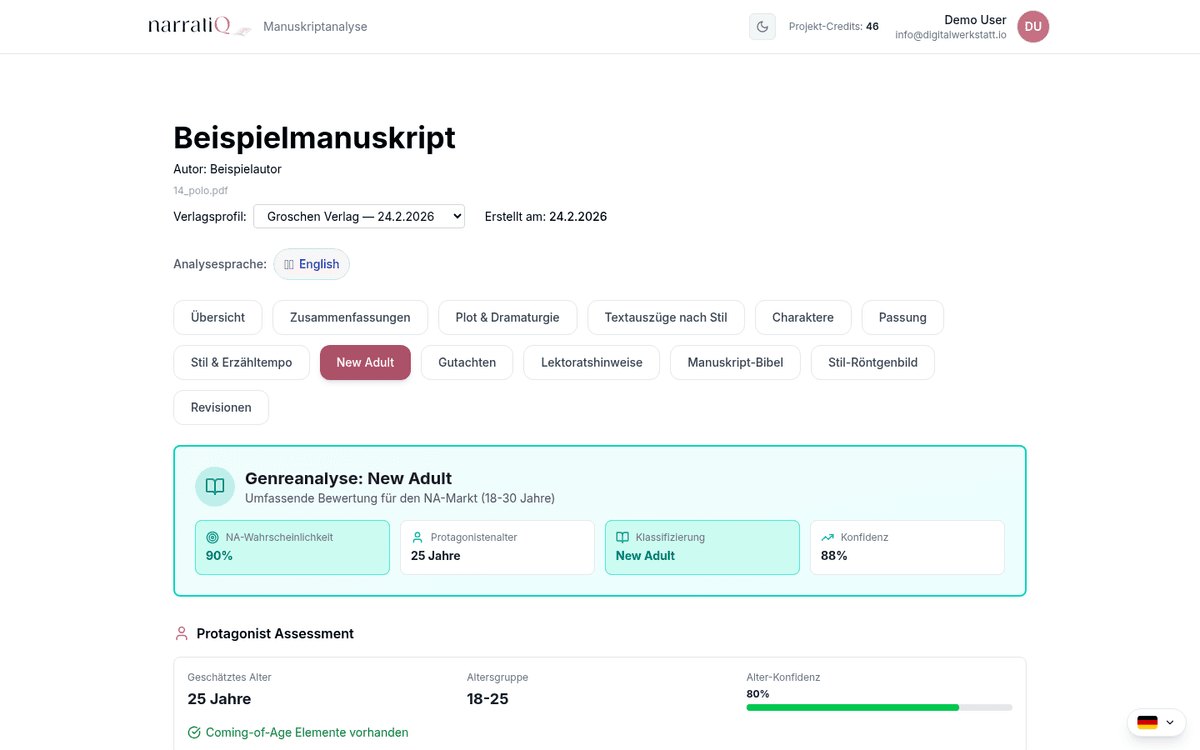Click the book icon on Klassifizierung card
Image resolution: width=1200 pixels, height=750 pixels.
click(x=620, y=536)
